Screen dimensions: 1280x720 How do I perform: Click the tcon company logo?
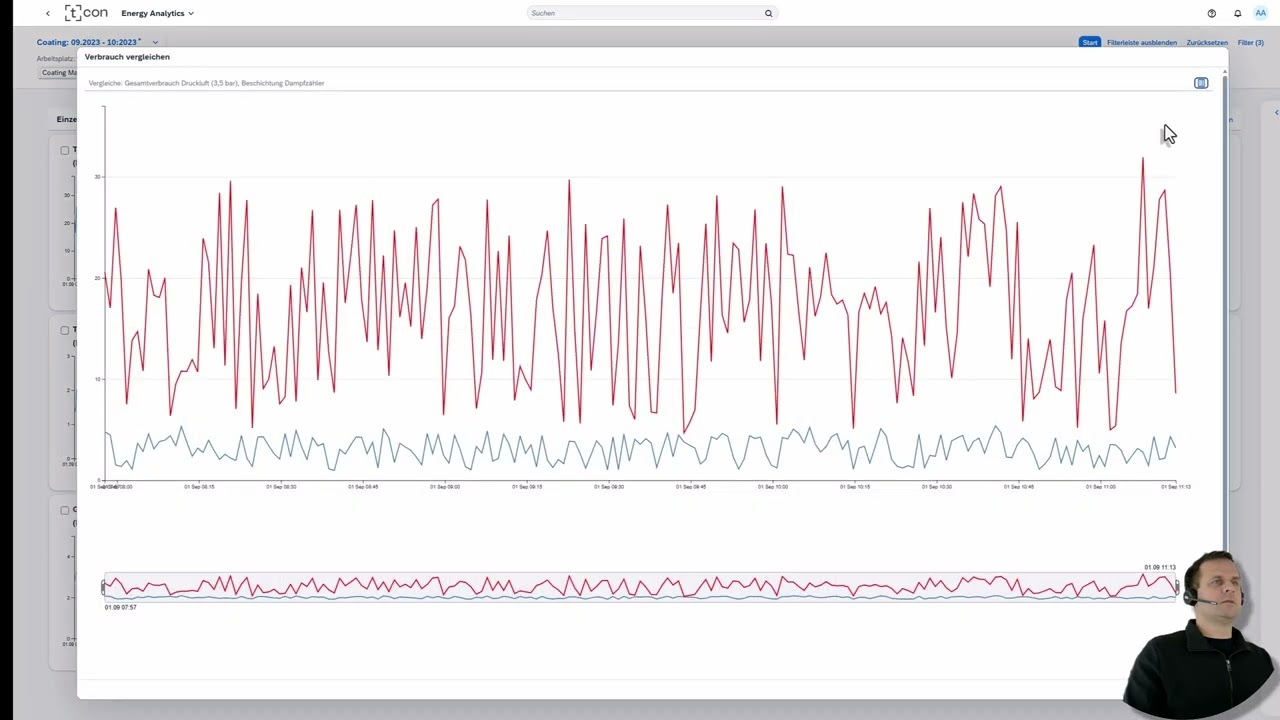[x=86, y=13]
